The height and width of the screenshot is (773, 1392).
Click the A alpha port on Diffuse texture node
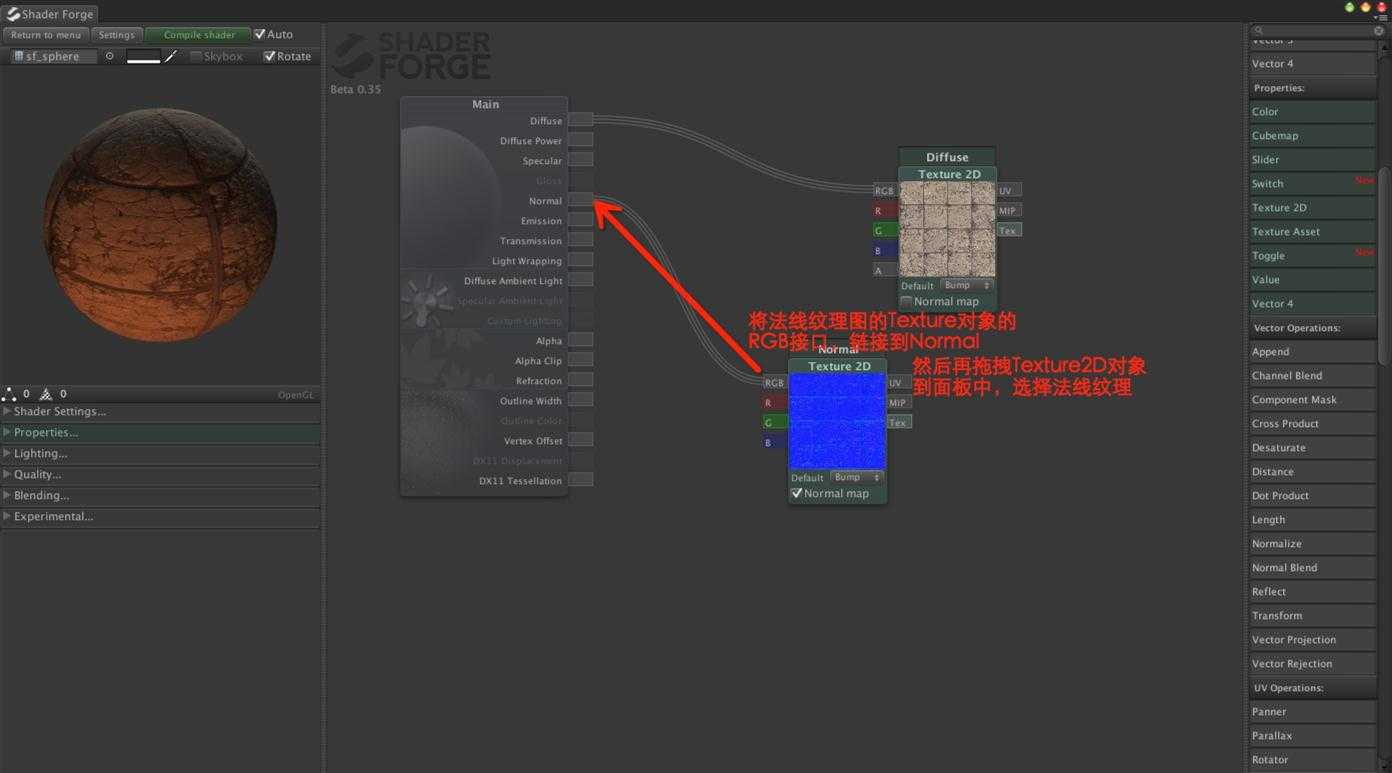885,271
